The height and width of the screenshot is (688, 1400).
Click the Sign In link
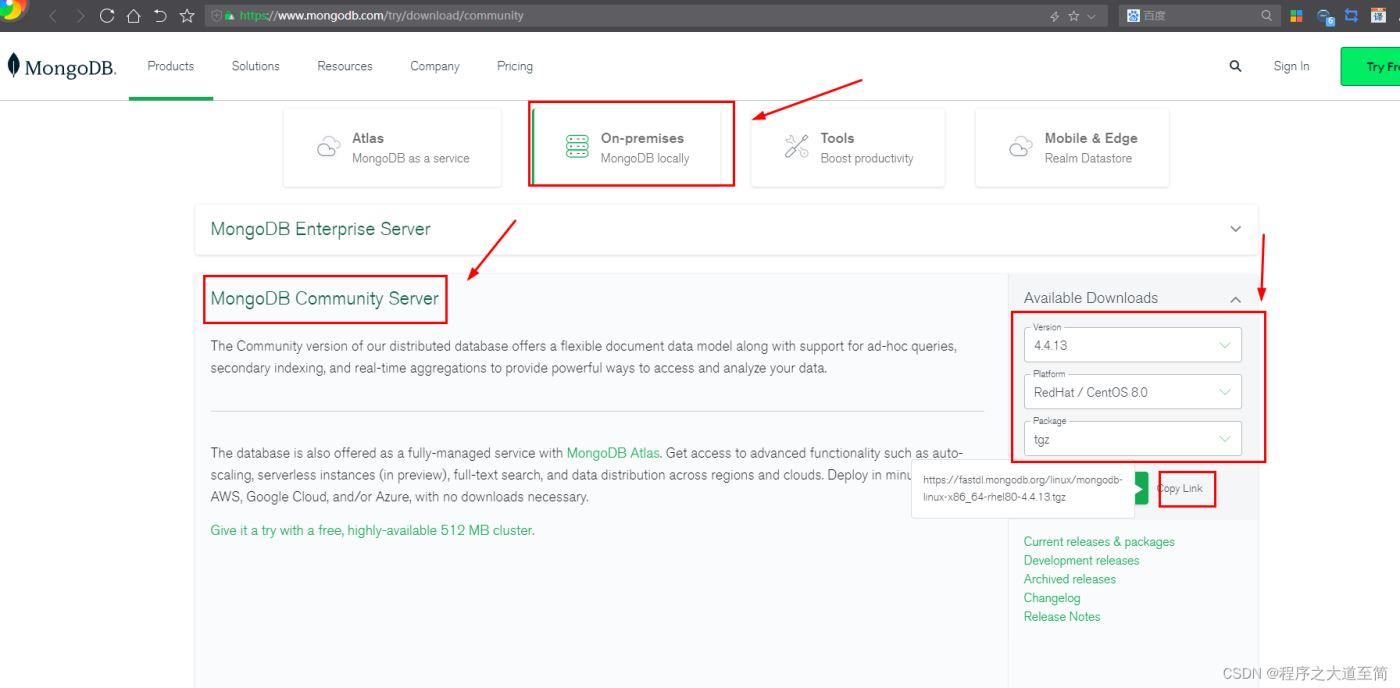pyautogui.click(x=1291, y=66)
